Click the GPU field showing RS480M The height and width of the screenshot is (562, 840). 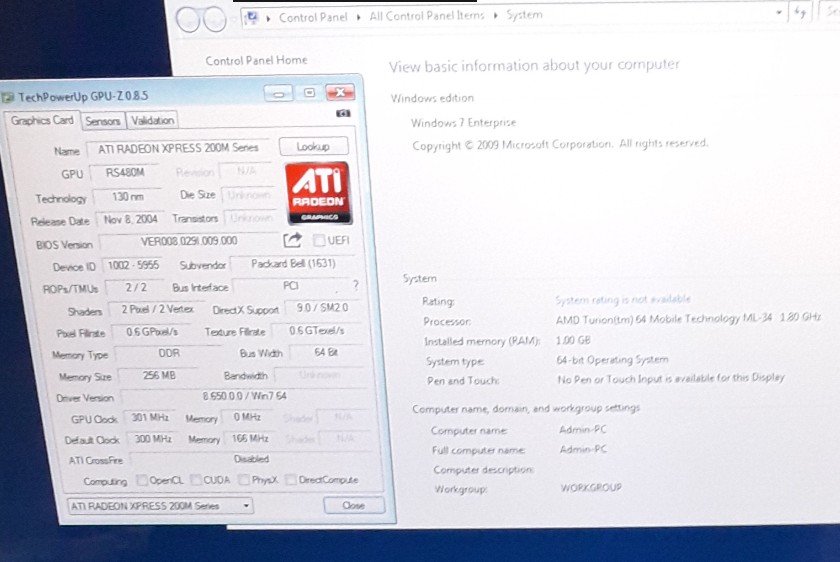coord(125,173)
